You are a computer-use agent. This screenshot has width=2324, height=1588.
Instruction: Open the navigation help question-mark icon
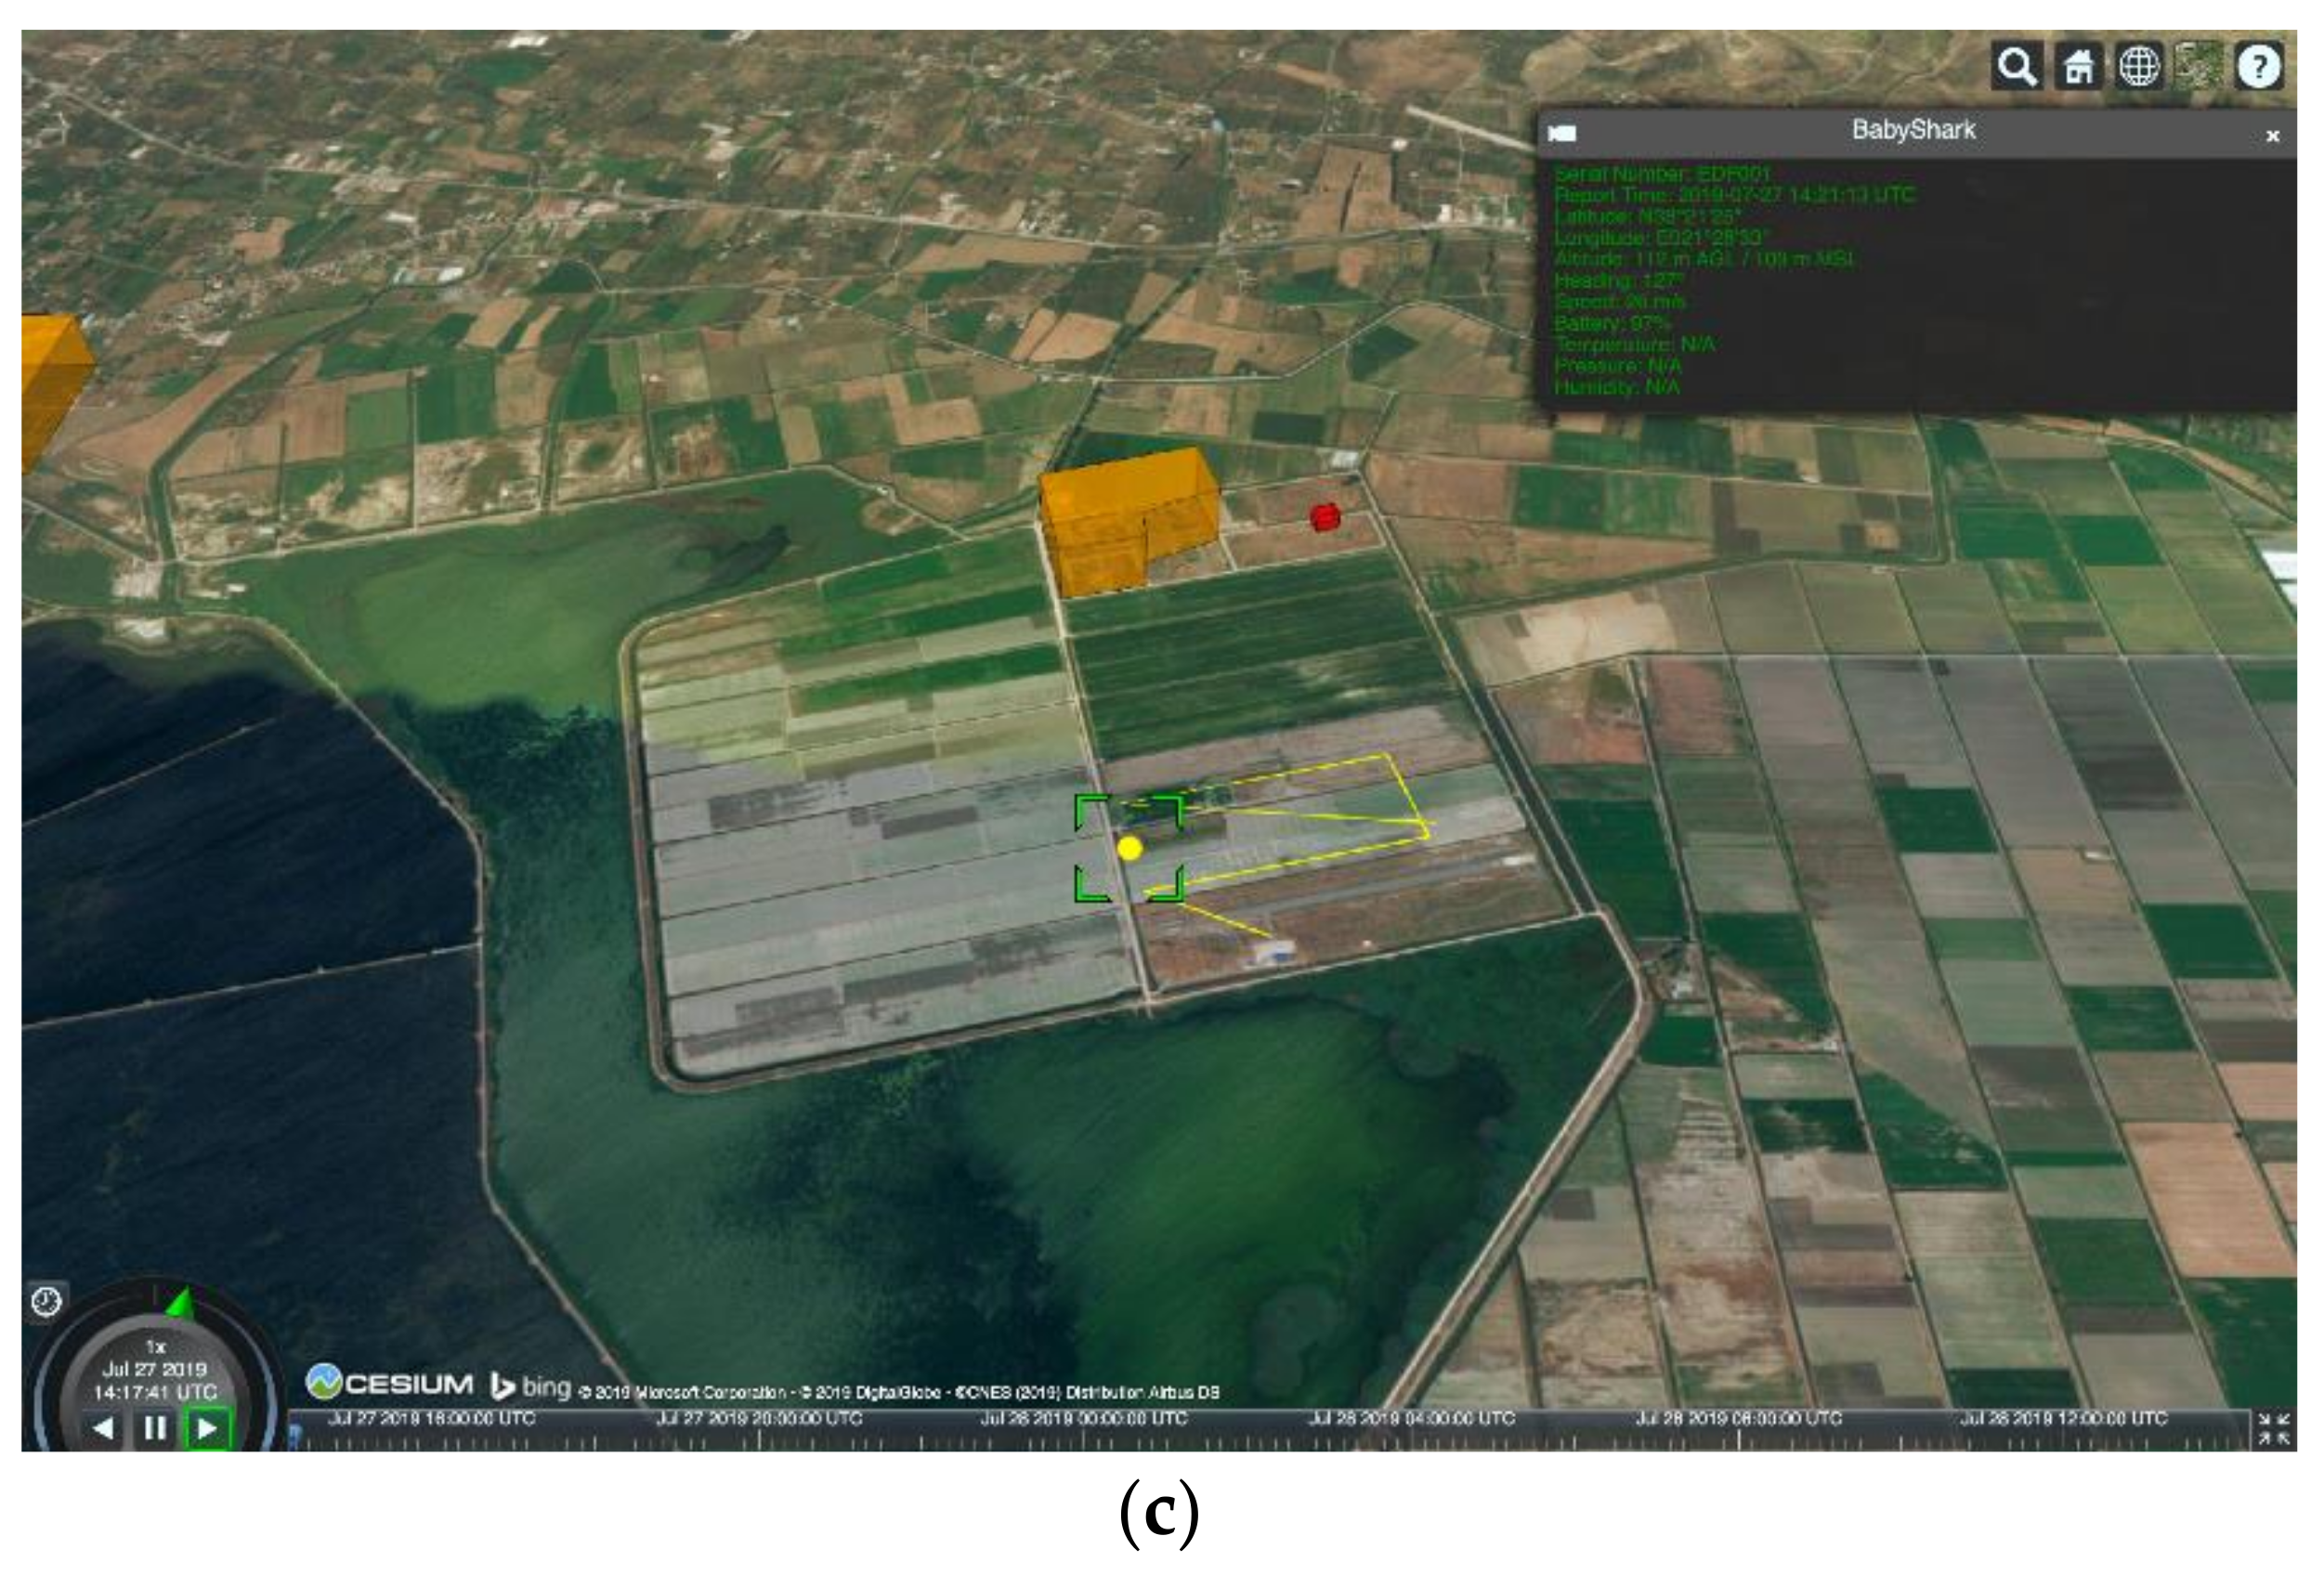pos(2258,67)
